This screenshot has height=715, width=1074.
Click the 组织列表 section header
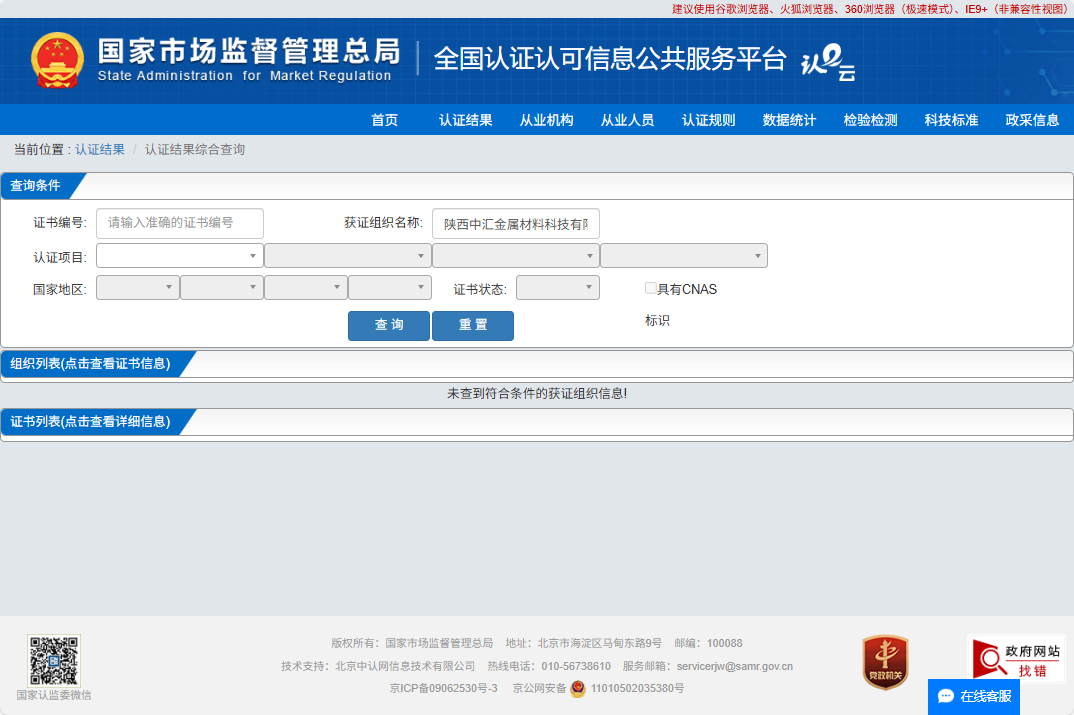[x=90, y=364]
